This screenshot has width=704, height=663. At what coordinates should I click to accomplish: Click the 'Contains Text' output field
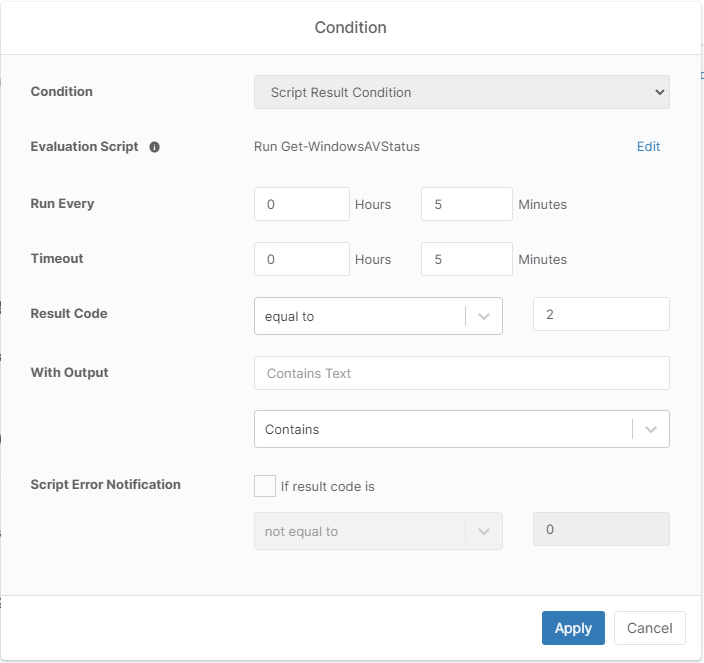point(461,373)
